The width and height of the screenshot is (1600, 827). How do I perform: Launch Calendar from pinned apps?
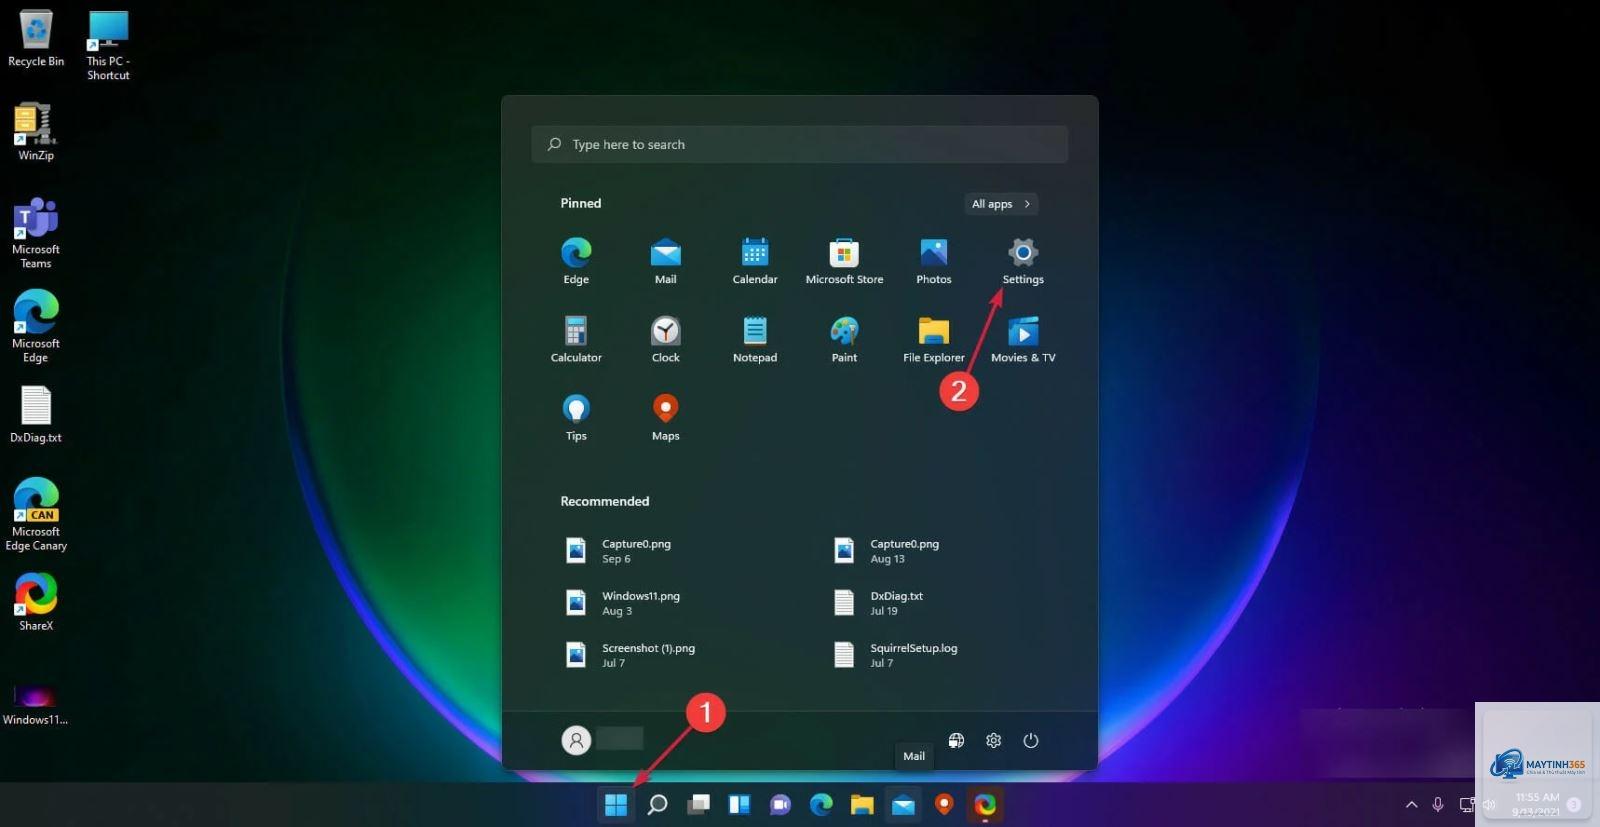[x=755, y=261]
